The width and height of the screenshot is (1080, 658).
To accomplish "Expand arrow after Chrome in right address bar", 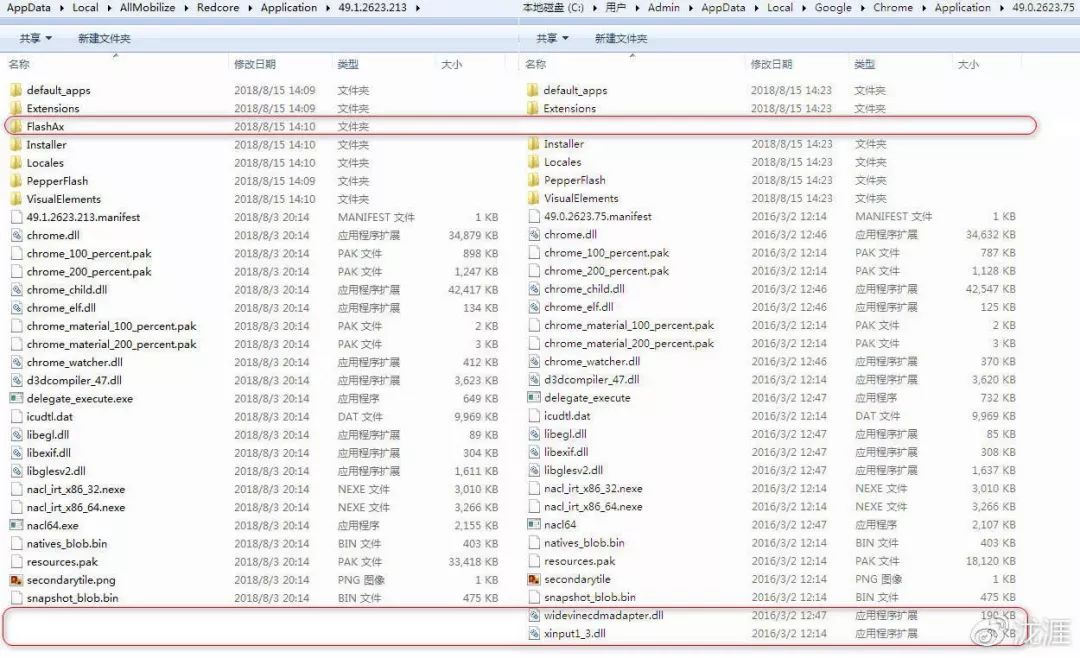I will point(924,8).
